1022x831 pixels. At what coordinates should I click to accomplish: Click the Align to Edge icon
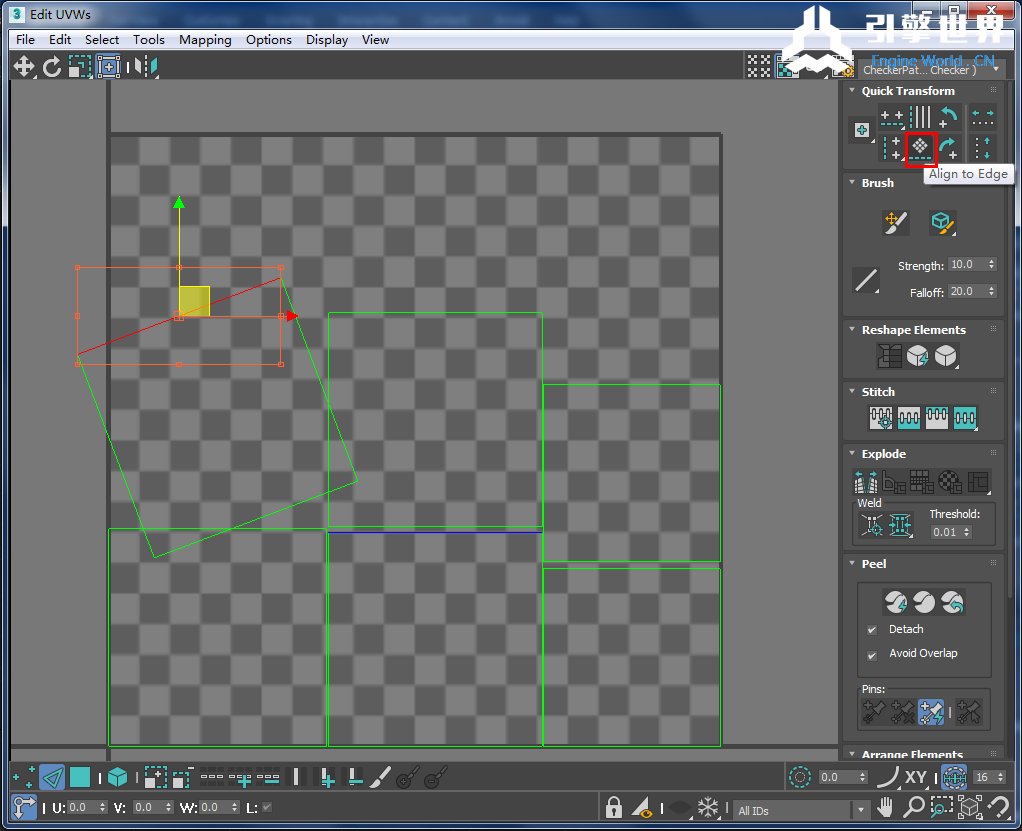[x=920, y=148]
